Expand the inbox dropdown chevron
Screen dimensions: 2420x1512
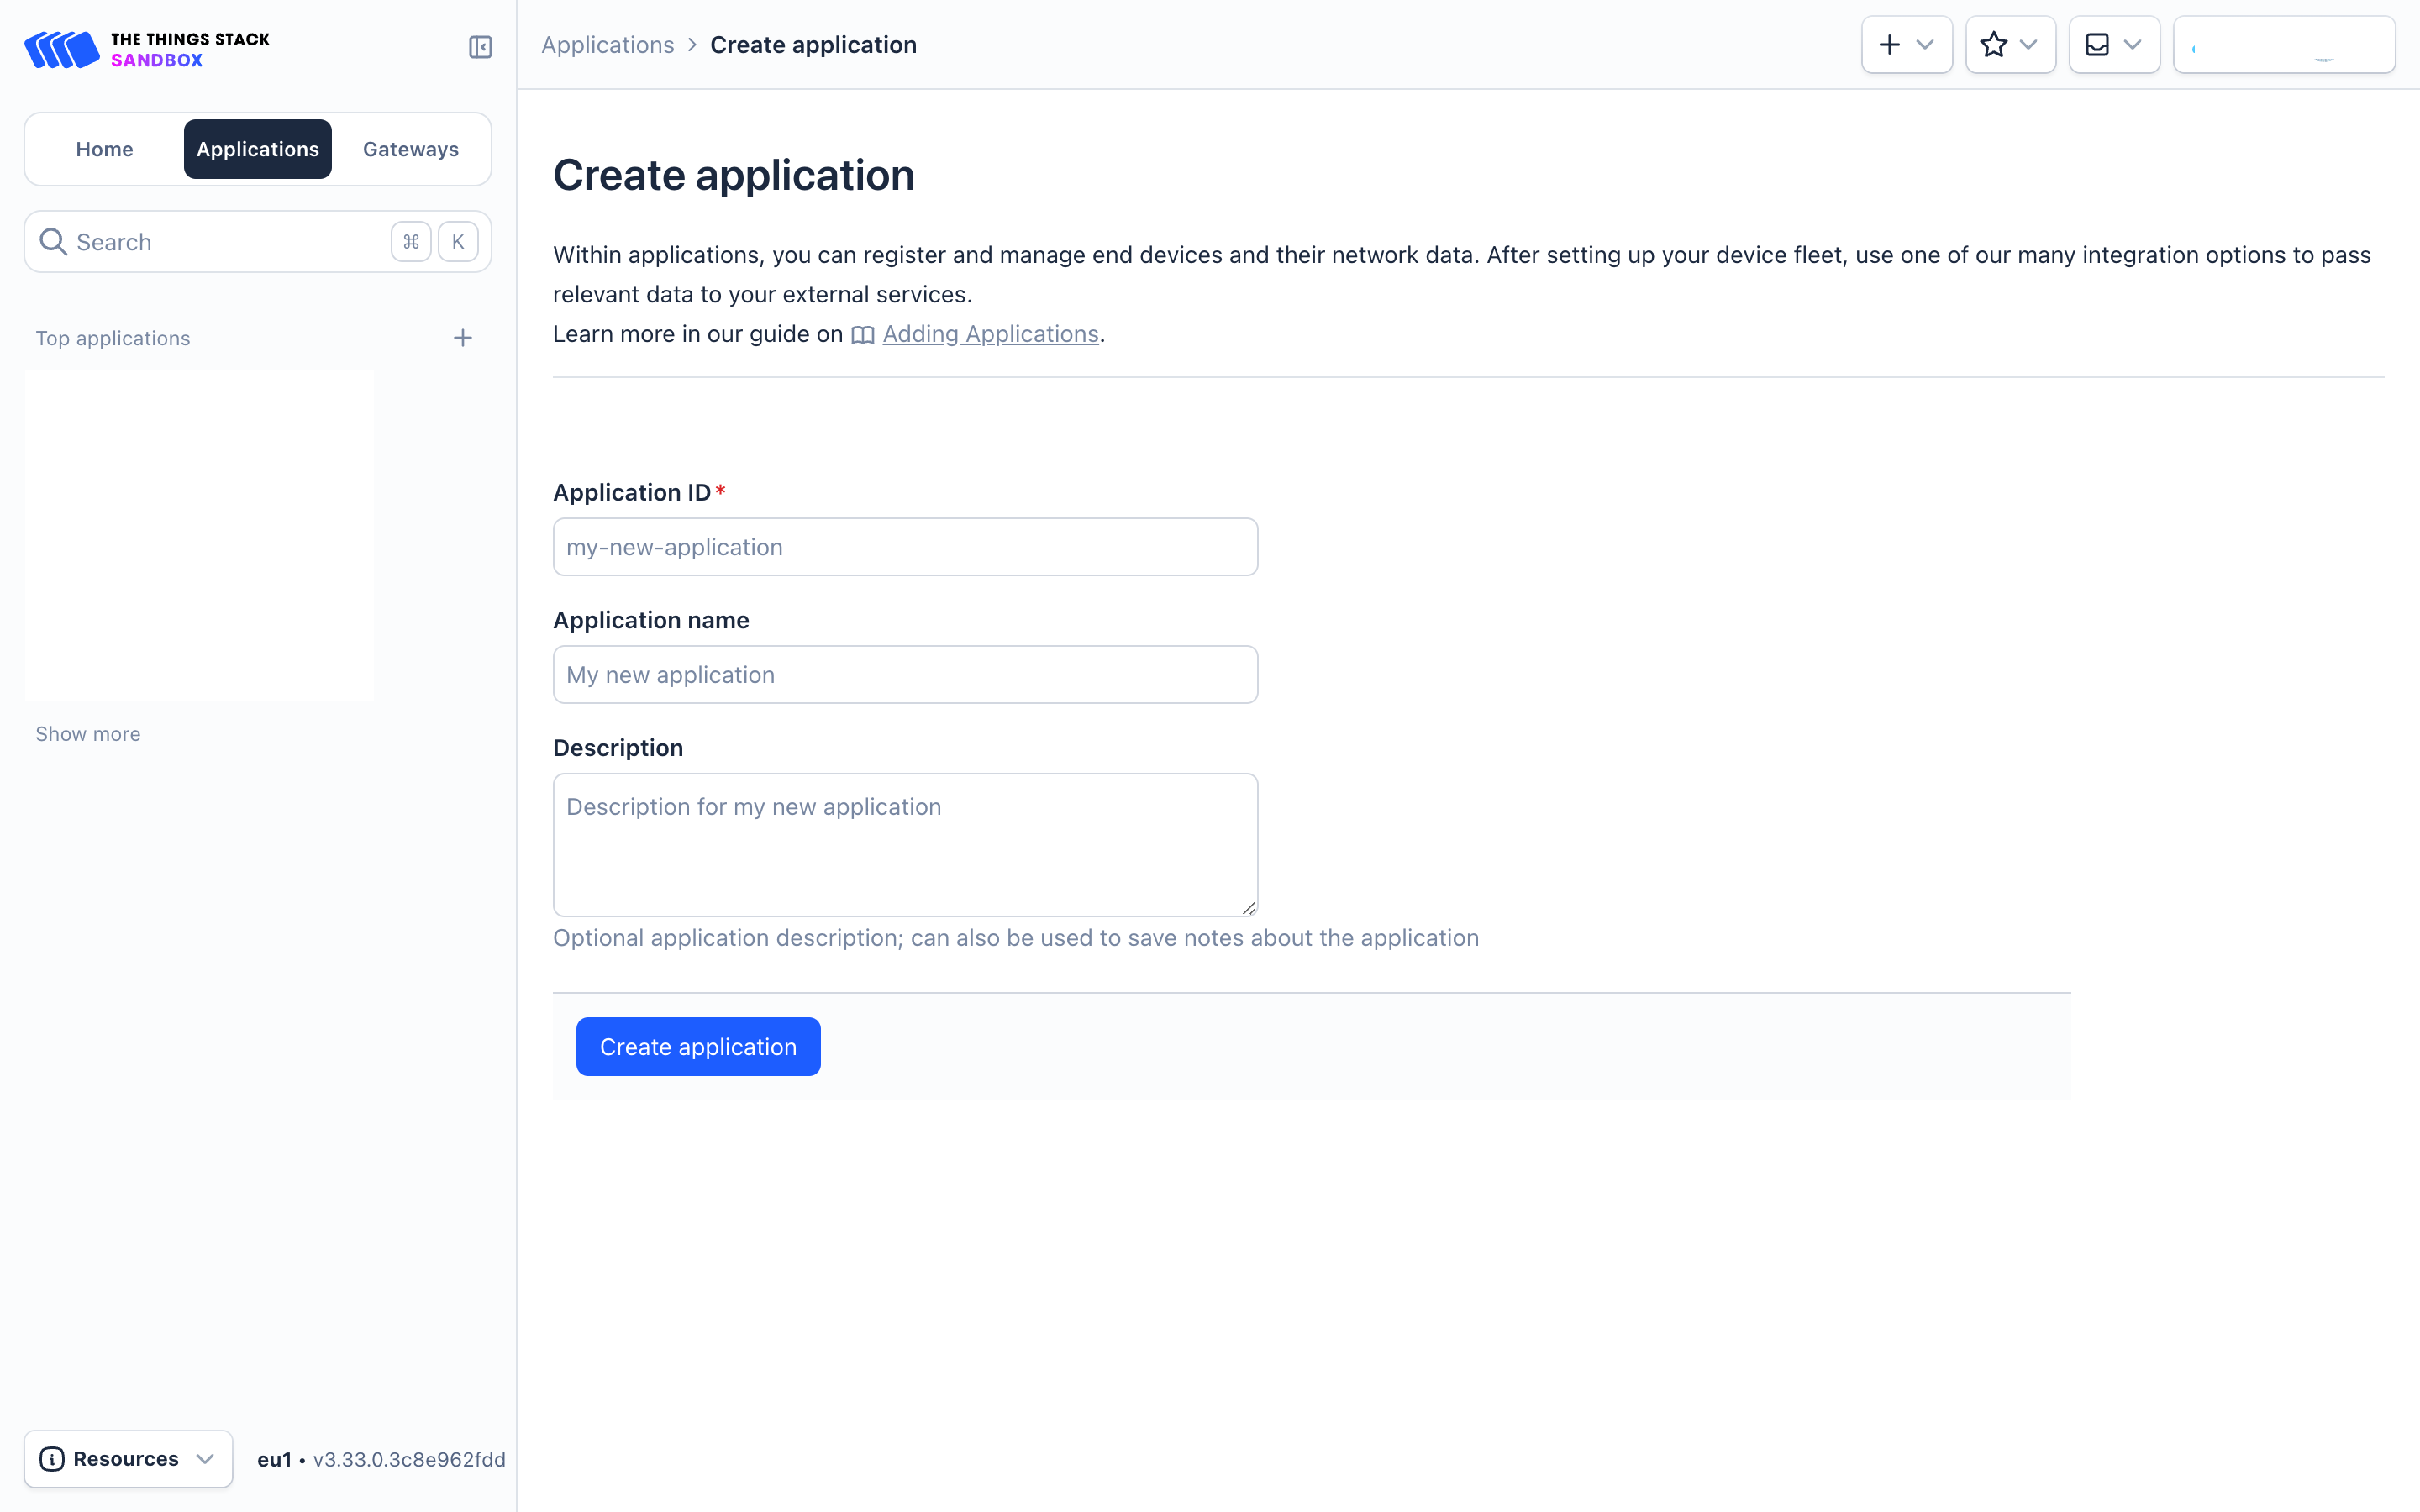[2132, 45]
